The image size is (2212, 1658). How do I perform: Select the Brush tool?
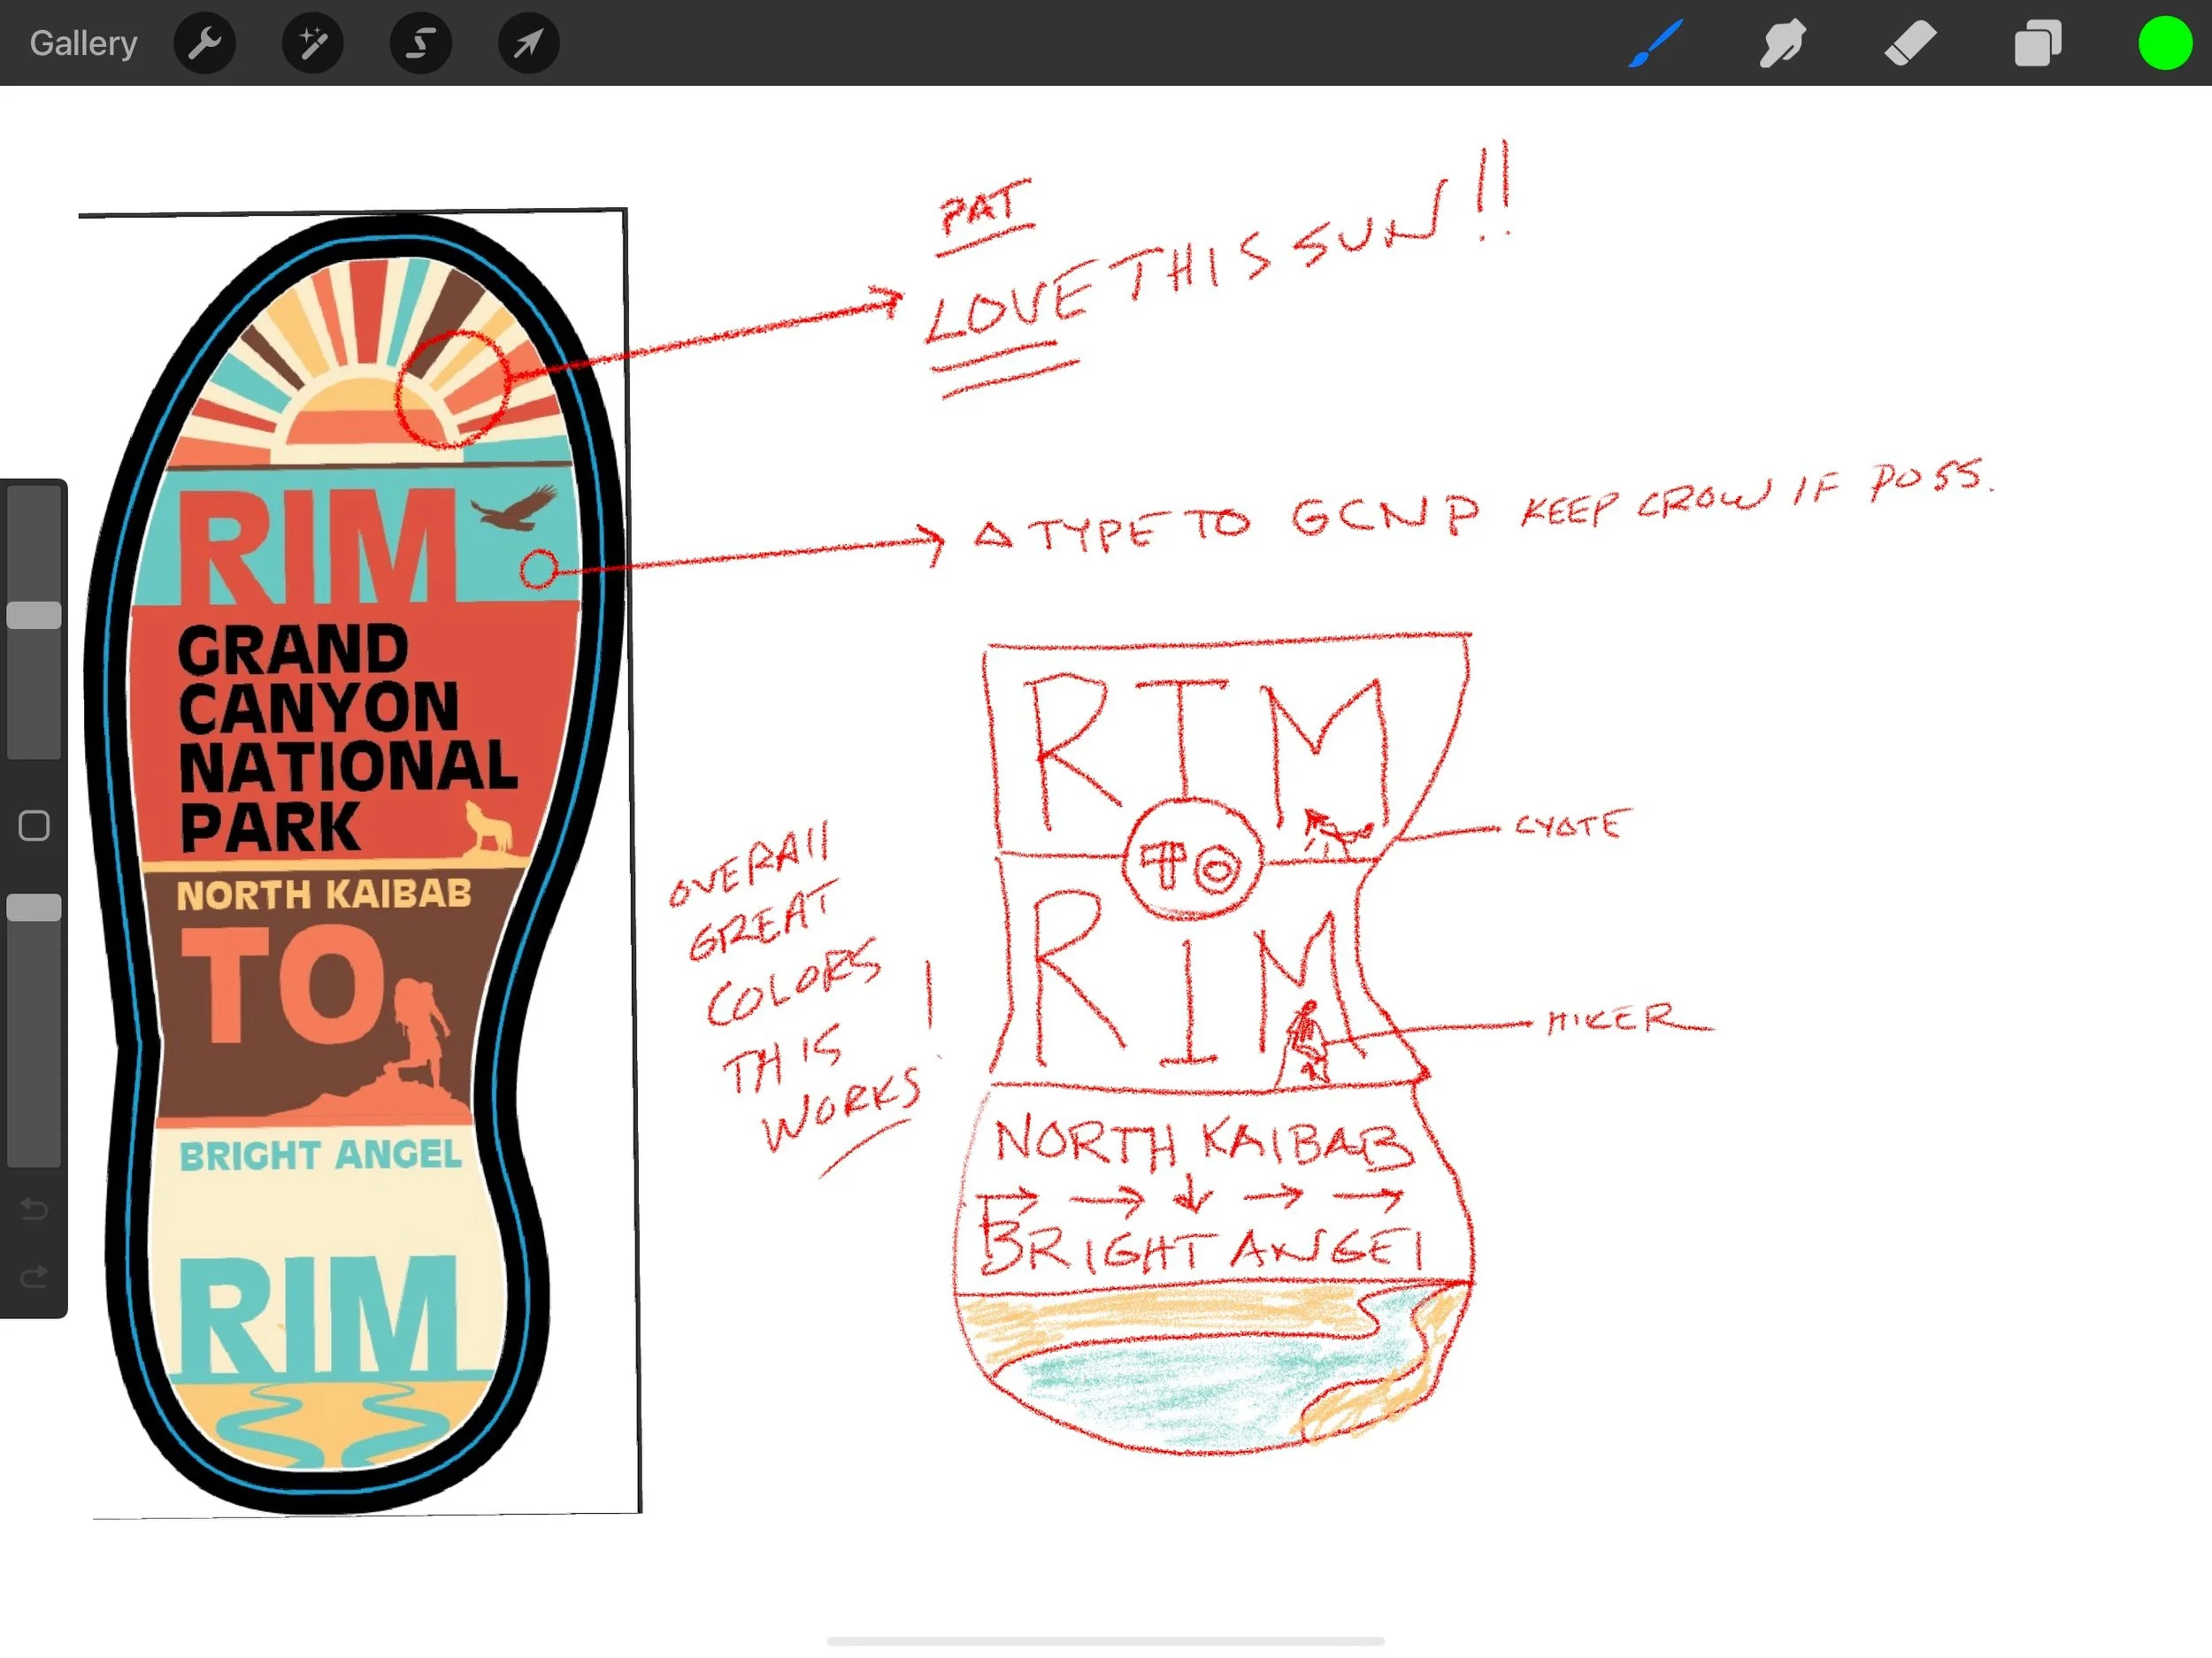coord(1656,43)
